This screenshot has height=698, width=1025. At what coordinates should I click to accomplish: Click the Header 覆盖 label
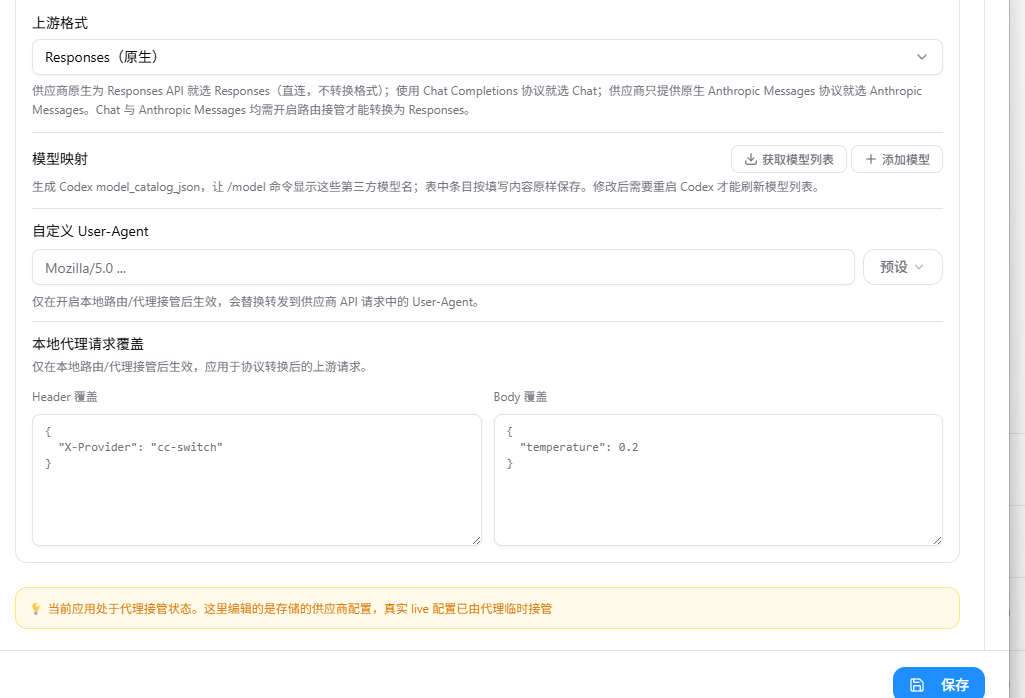click(x=65, y=397)
